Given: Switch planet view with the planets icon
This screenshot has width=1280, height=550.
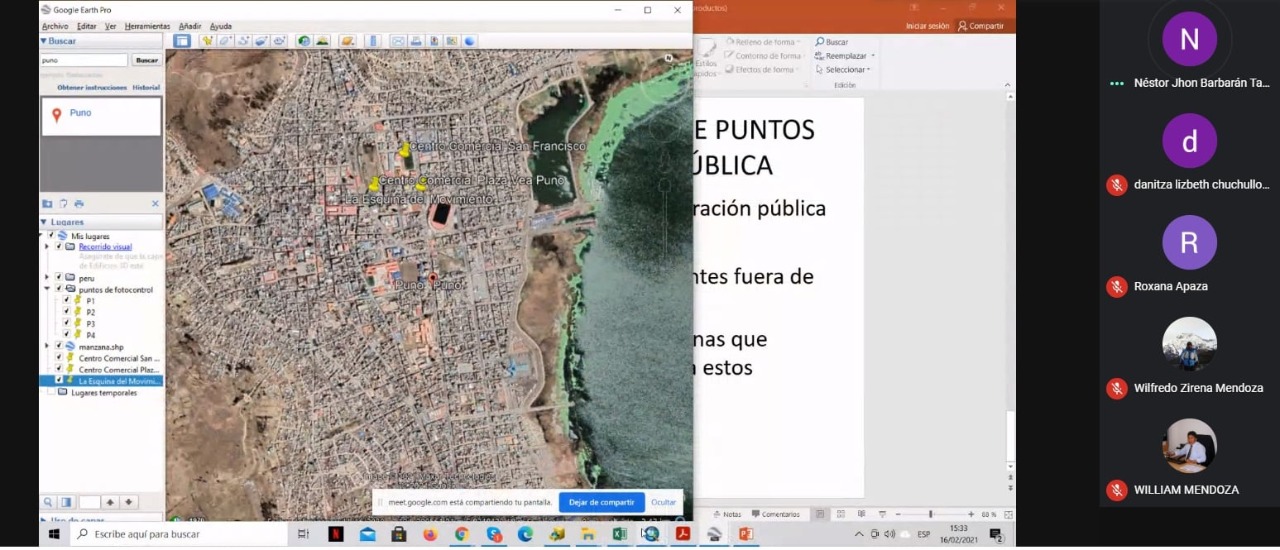Looking at the screenshot, I should (347, 41).
